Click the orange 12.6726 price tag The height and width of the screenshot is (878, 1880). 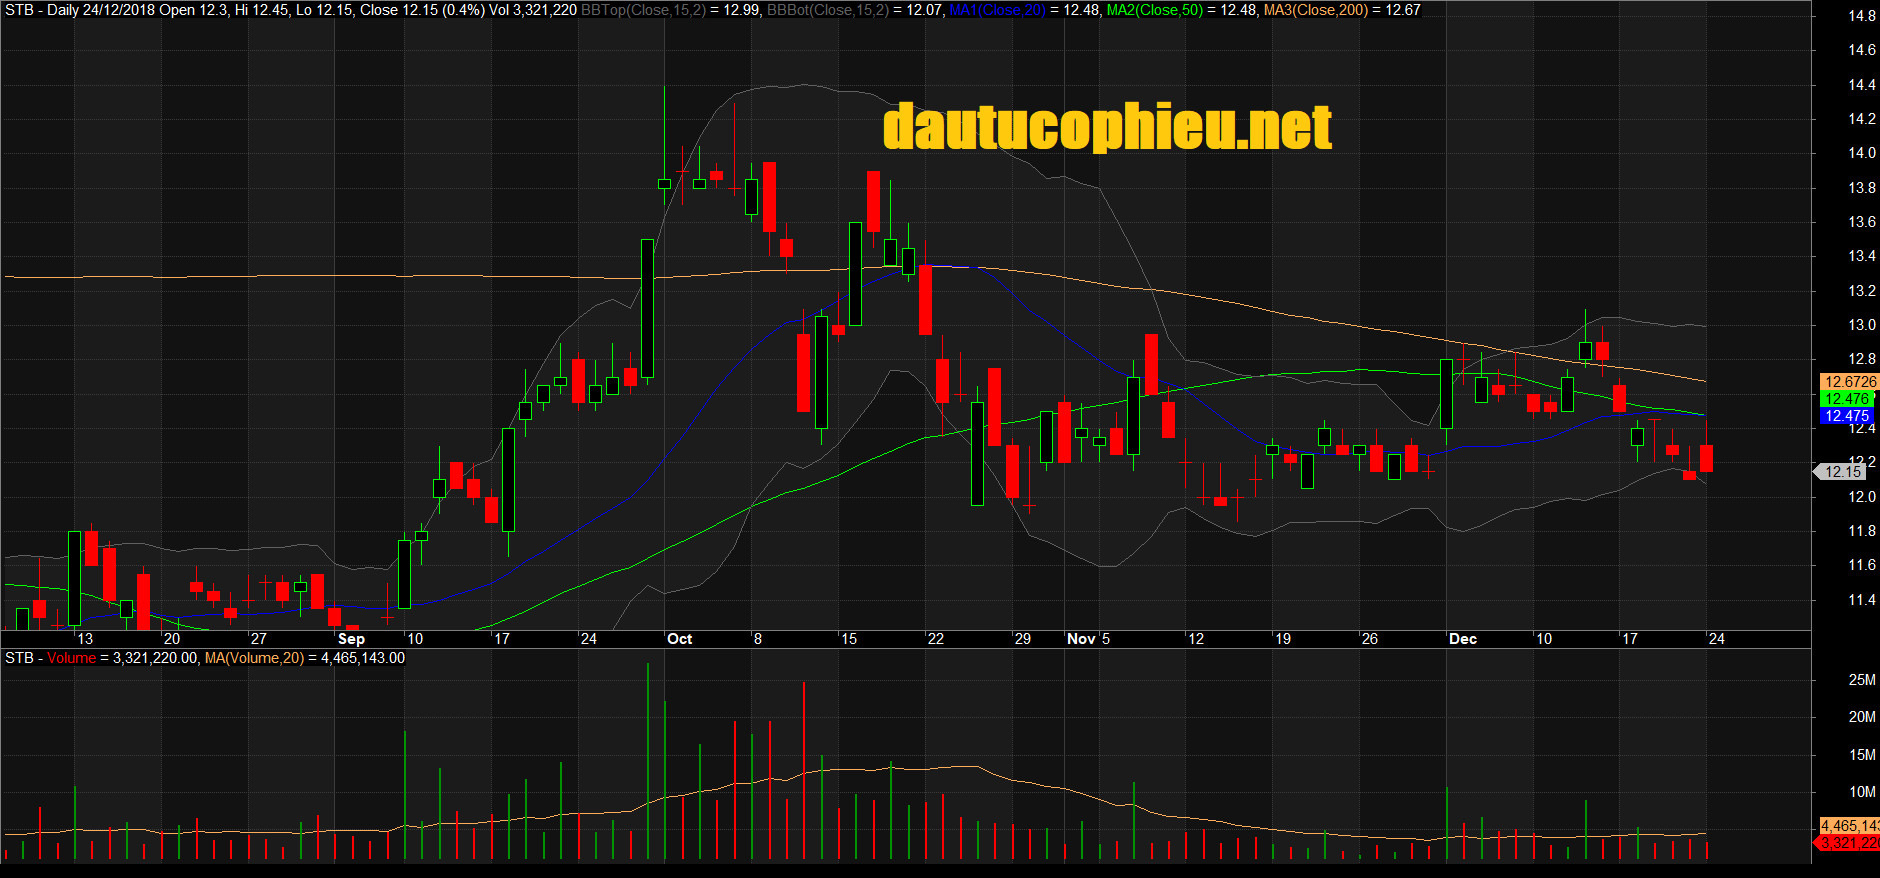coord(1850,382)
